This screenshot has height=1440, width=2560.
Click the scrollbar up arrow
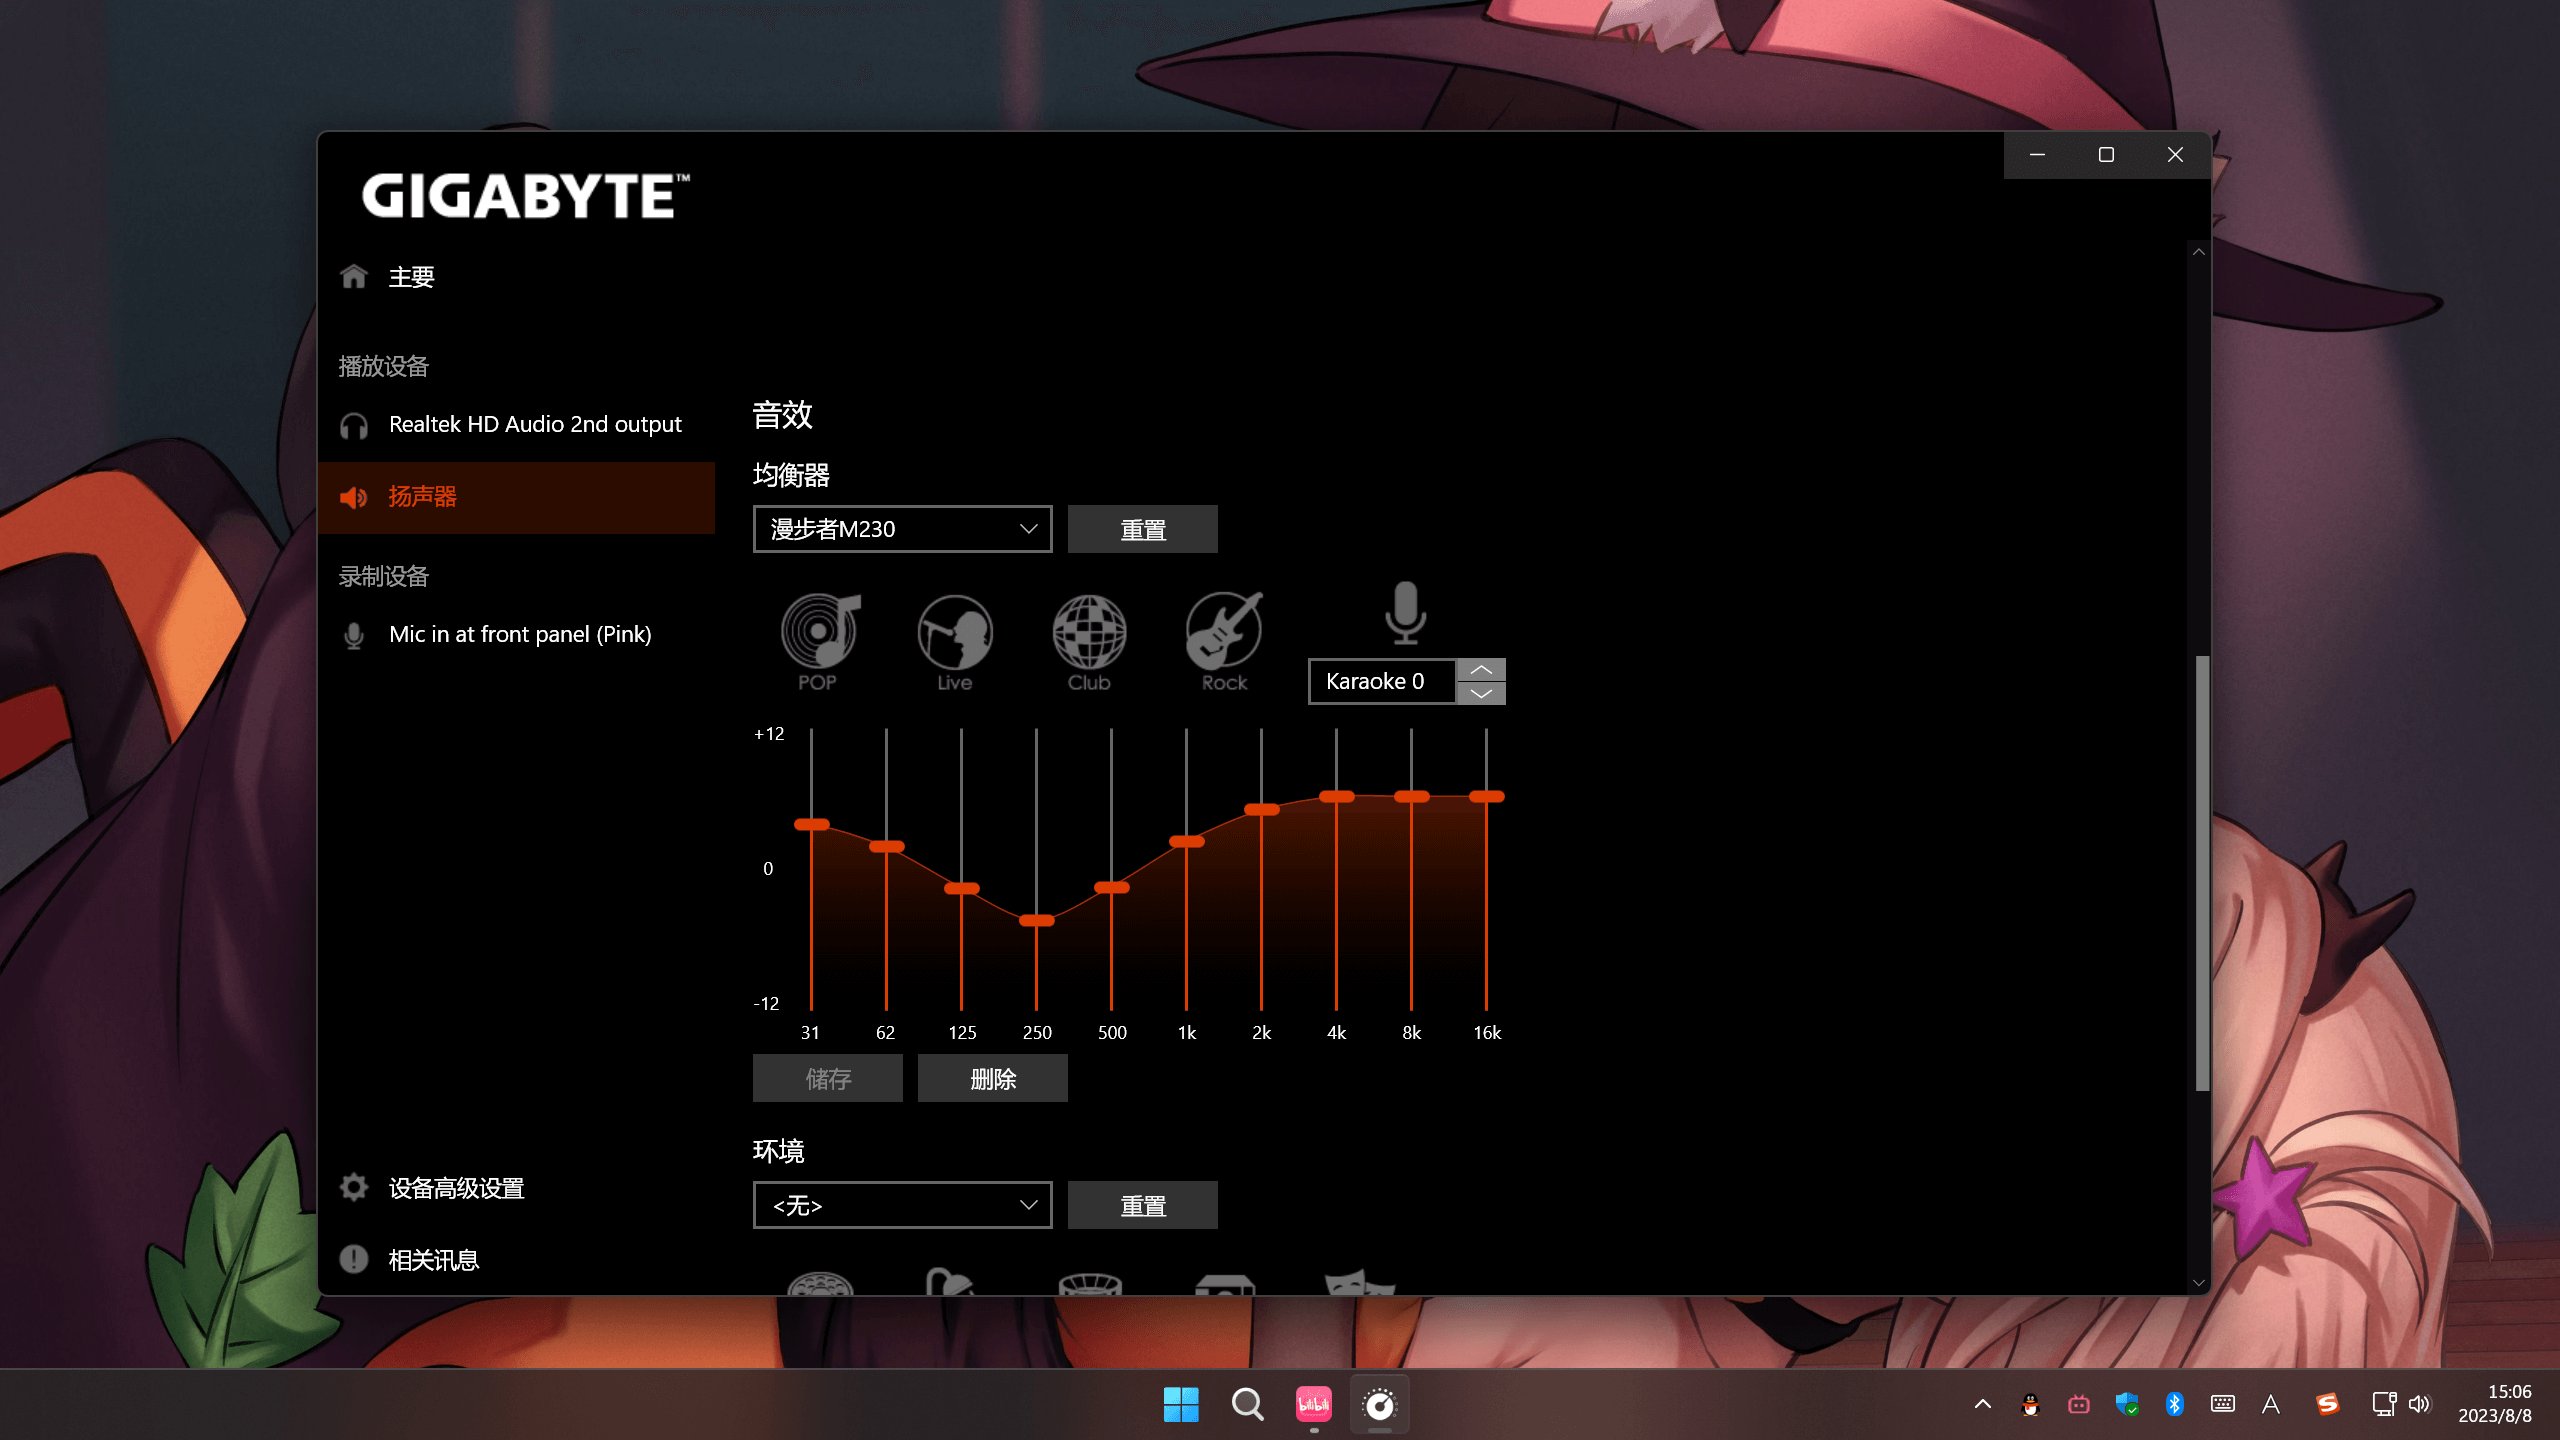(x=2199, y=252)
